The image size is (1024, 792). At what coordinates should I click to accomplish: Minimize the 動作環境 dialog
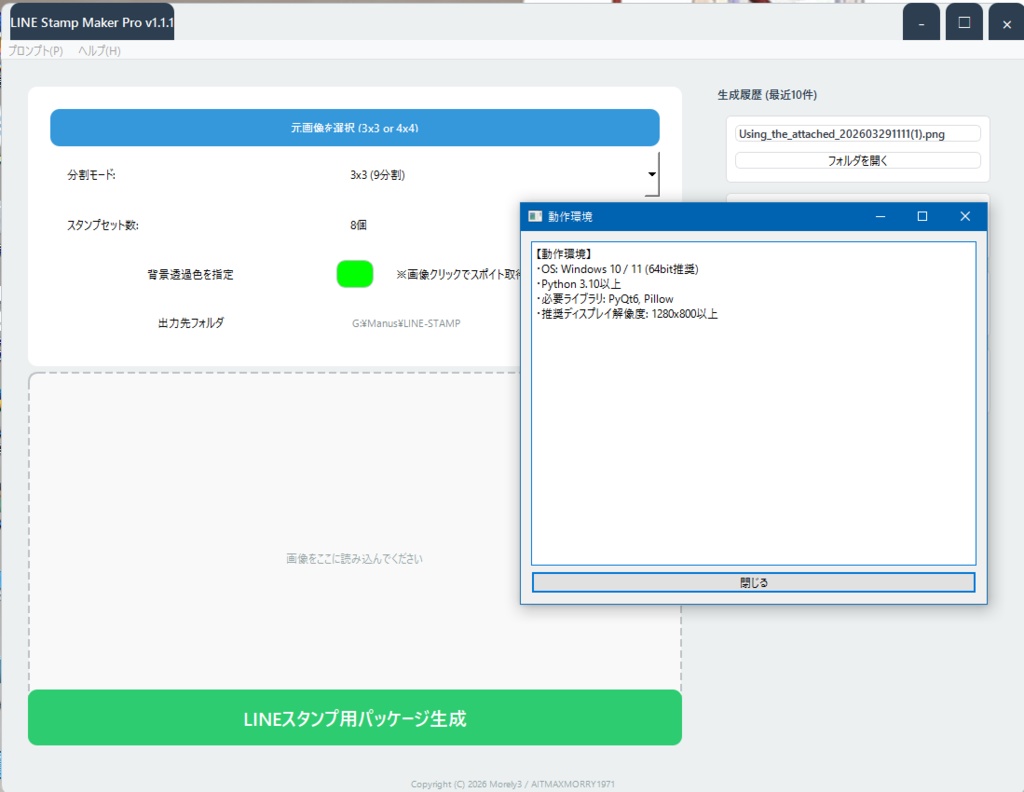[x=879, y=216]
